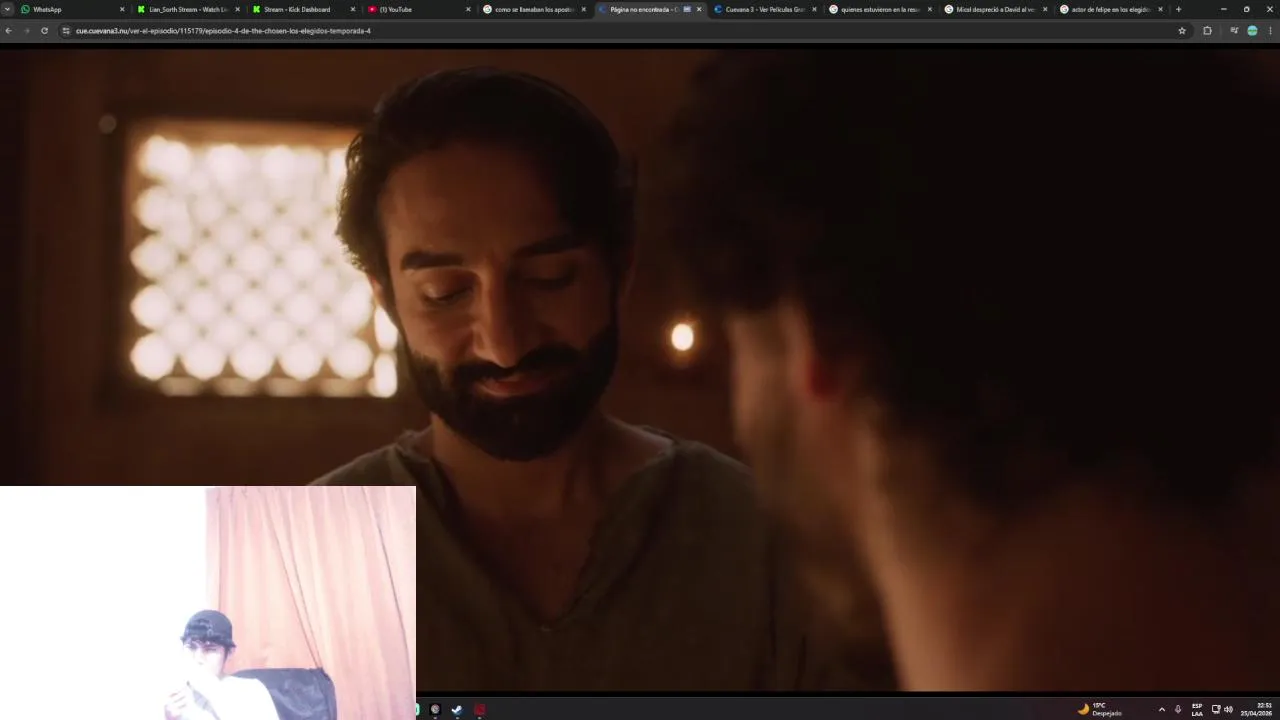Click the video player to pause playback
The image size is (1280, 720).
pos(640,370)
